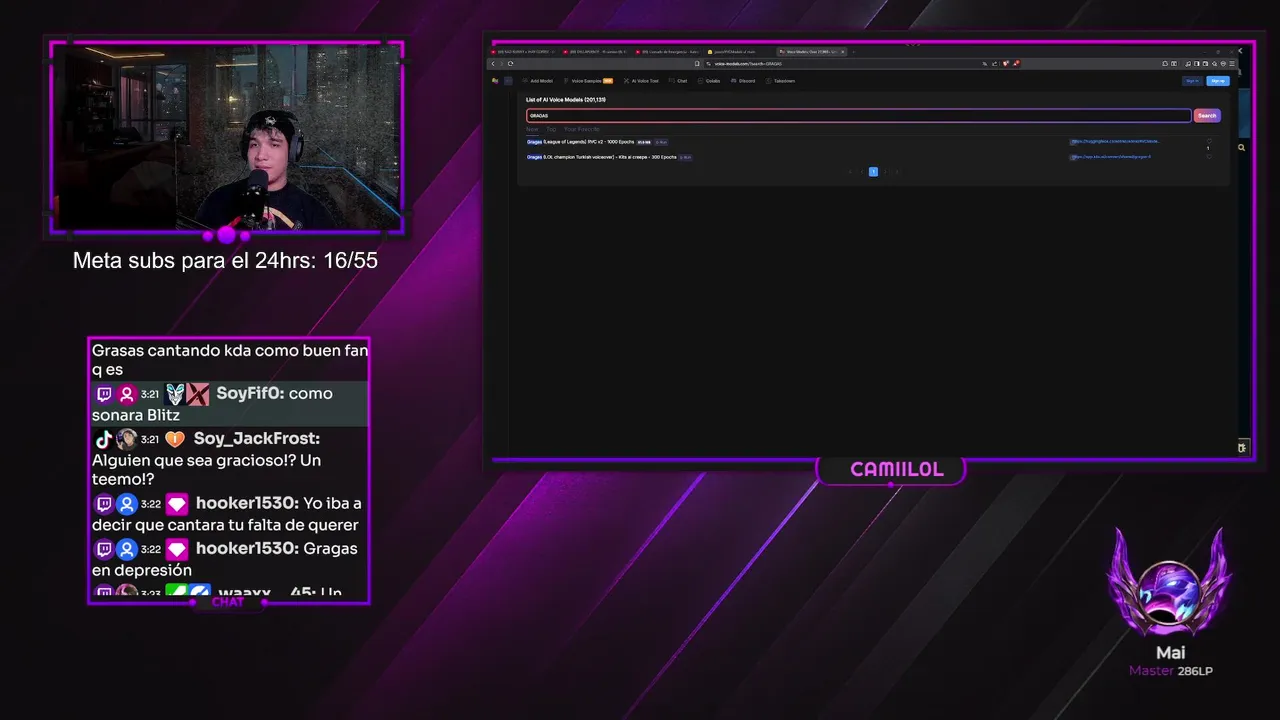Click Soy_JackFrost's chat message about teemo
1280x720 pixels.
click(229, 459)
